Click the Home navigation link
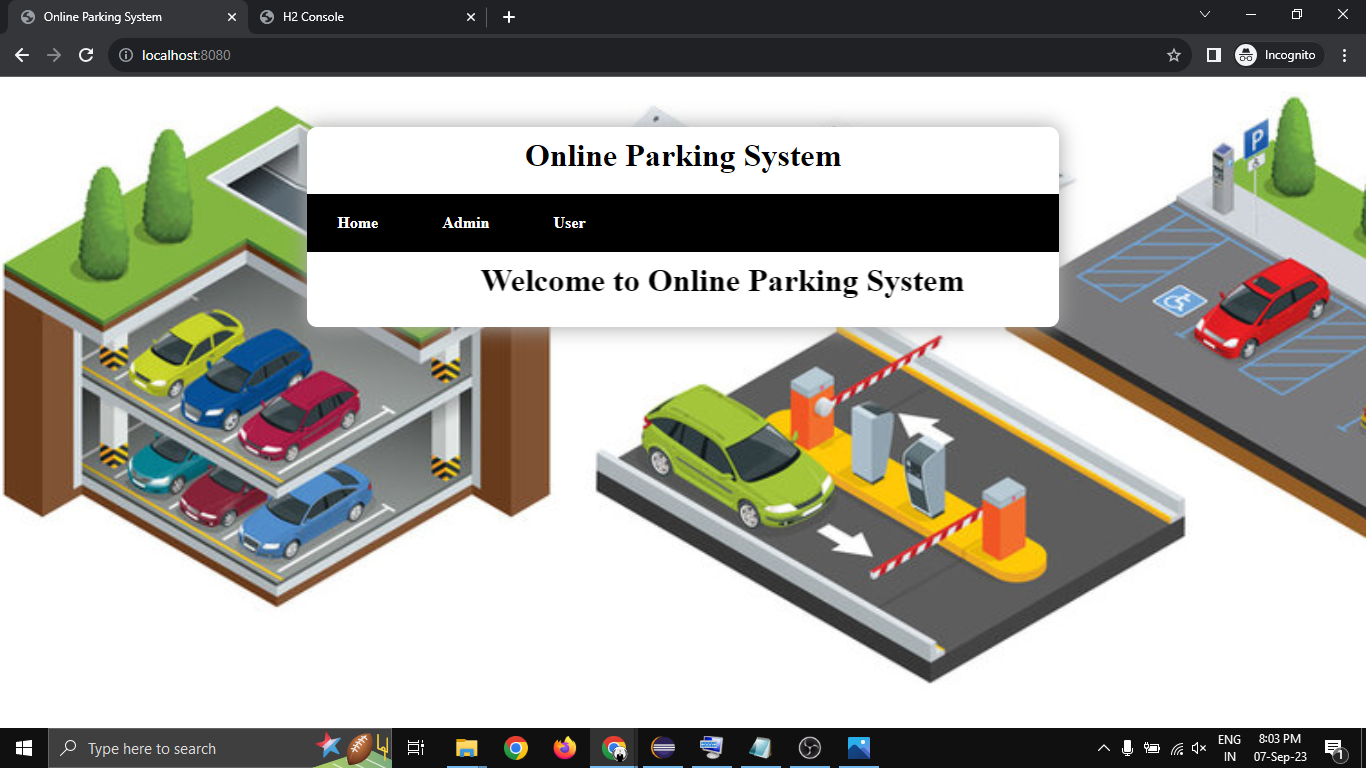 click(357, 223)
